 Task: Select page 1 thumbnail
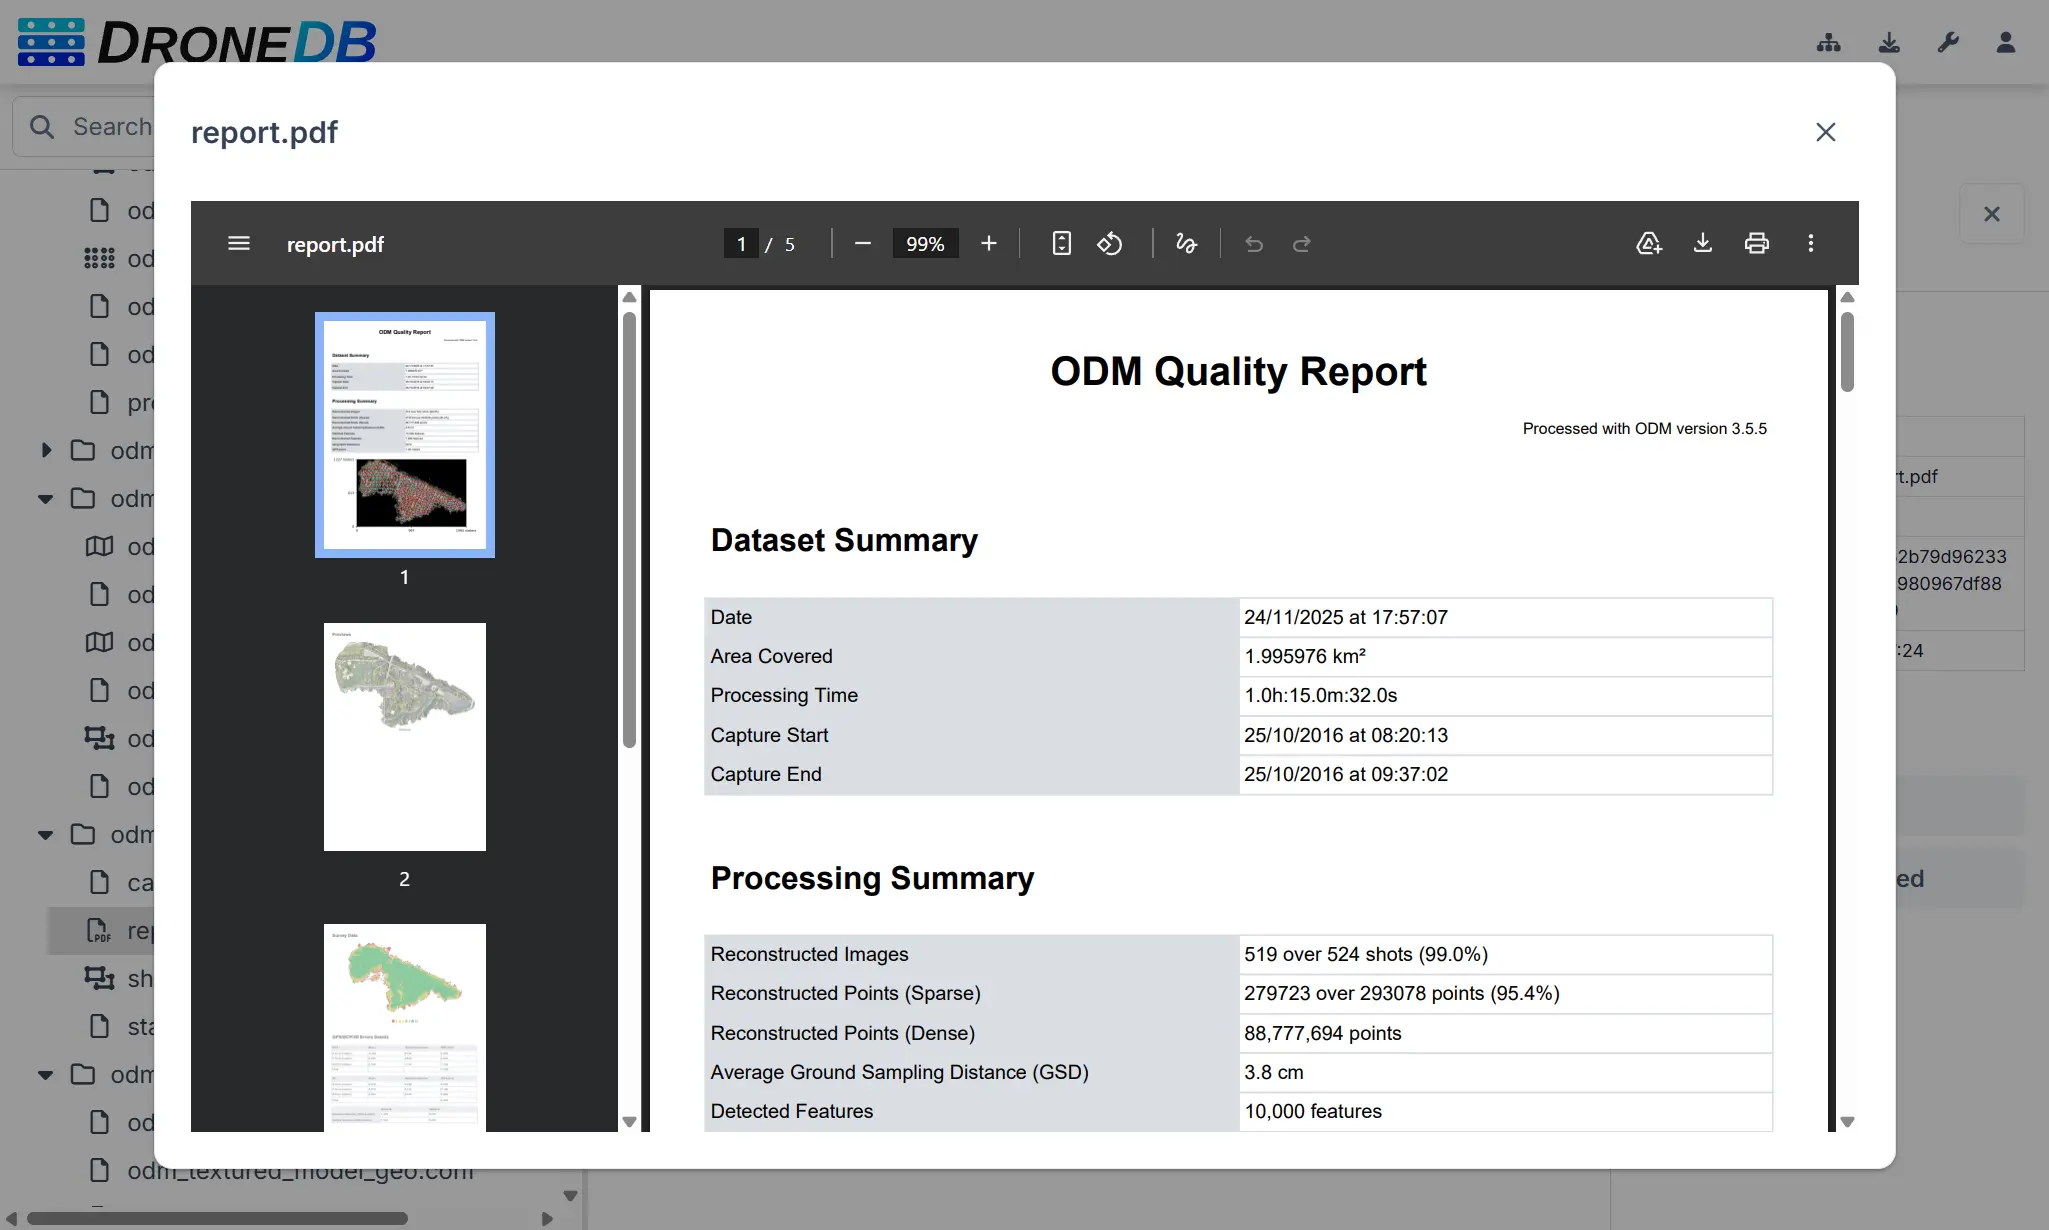point(404,435)
